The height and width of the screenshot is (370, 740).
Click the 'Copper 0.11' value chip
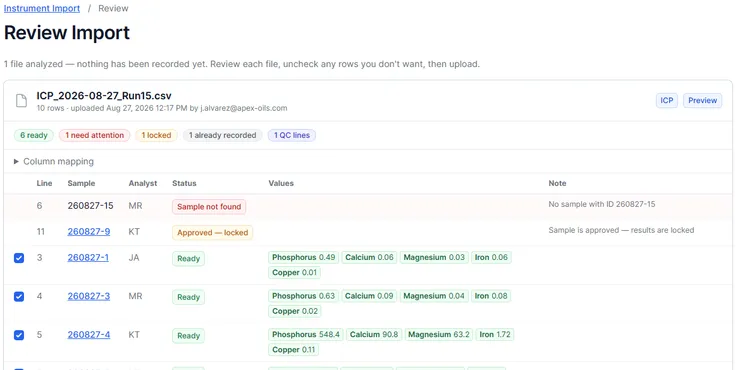[x=294, y=350]
